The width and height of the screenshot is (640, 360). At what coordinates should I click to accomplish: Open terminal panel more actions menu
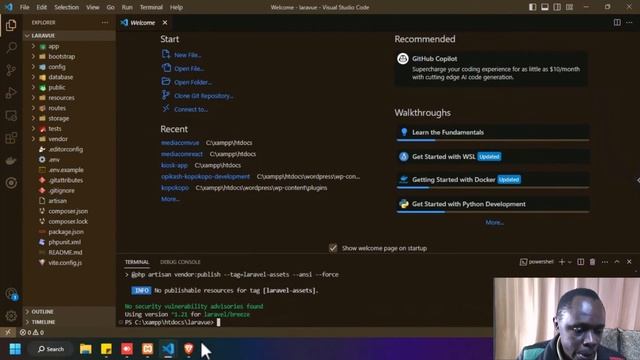604,262
